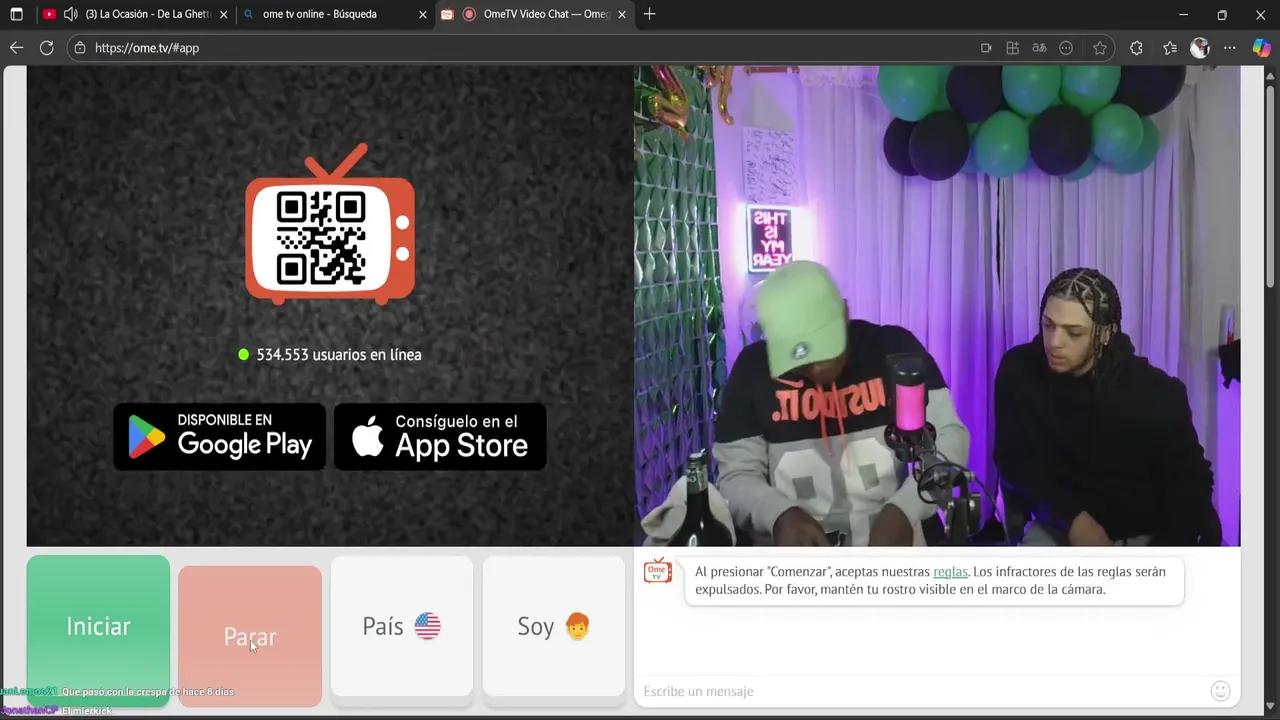Open the apps available icon
Screen dimensions: 1280x720
click(1012, 47)
